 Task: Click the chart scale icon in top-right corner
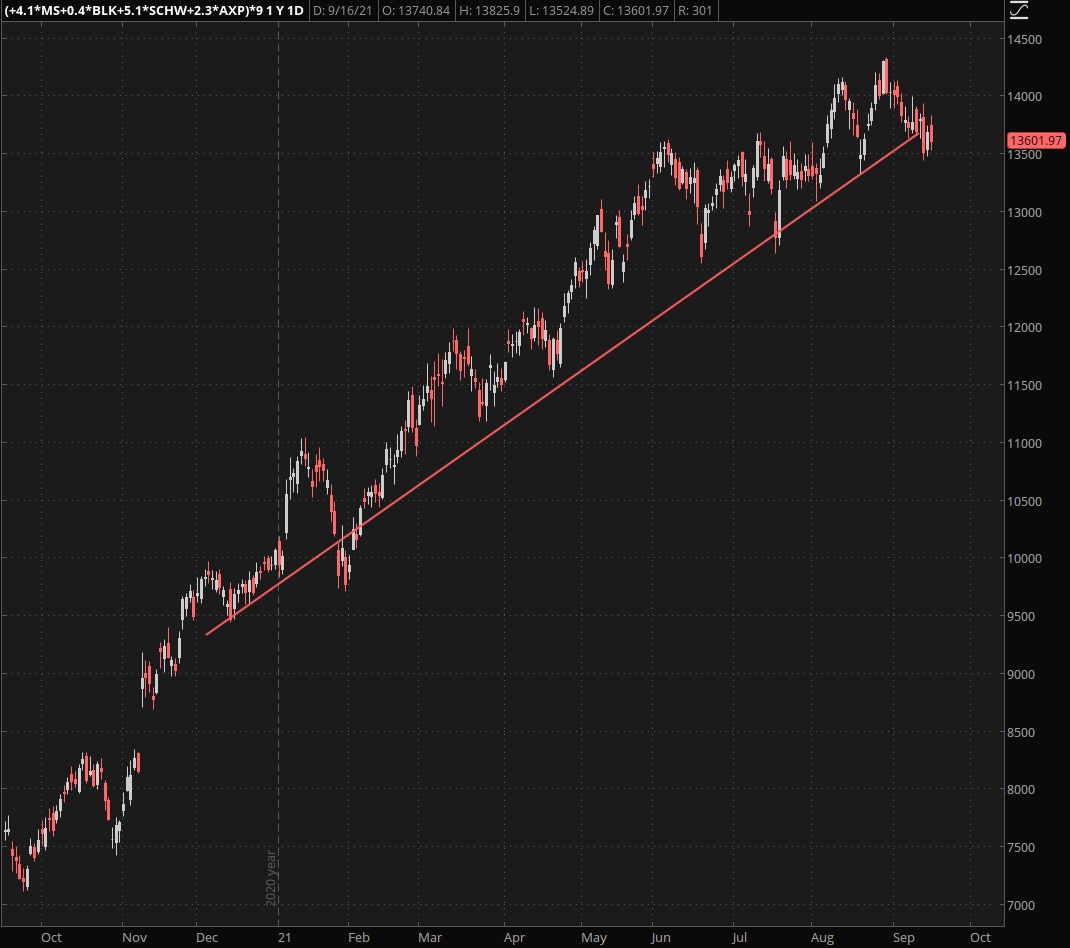point(1019,11)
